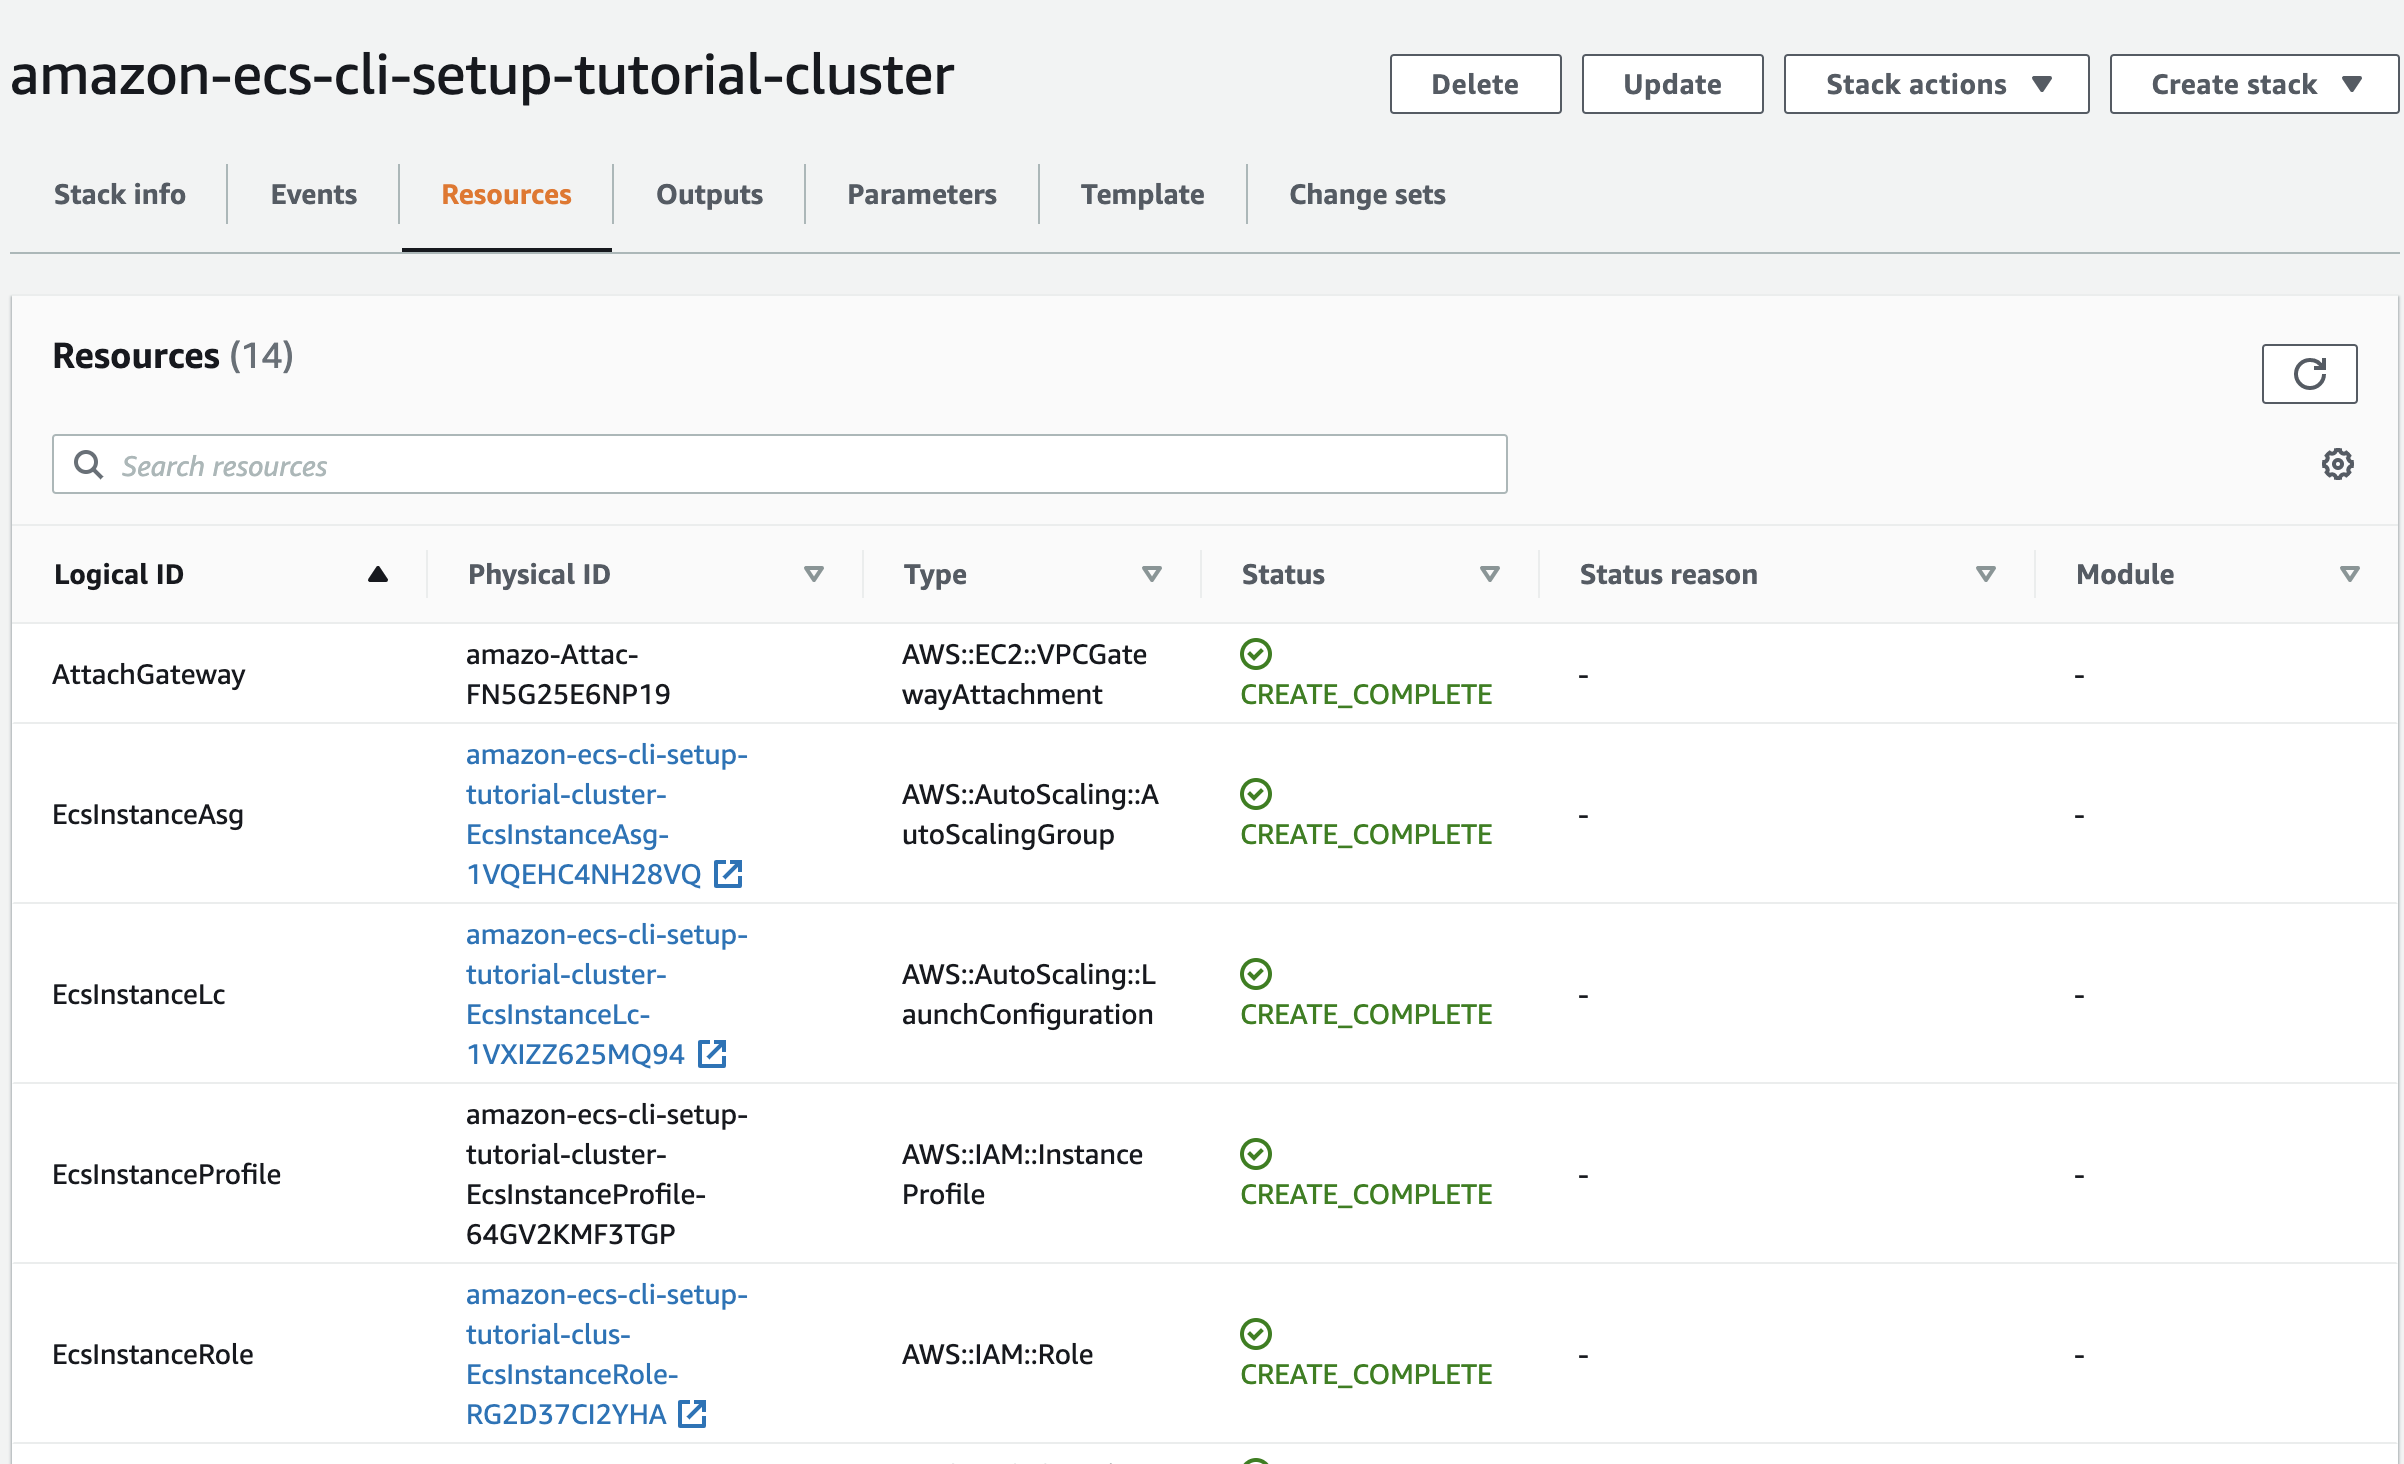
Task: Toggle Logical ID sort ascending arrow
Action: (377, 574)
